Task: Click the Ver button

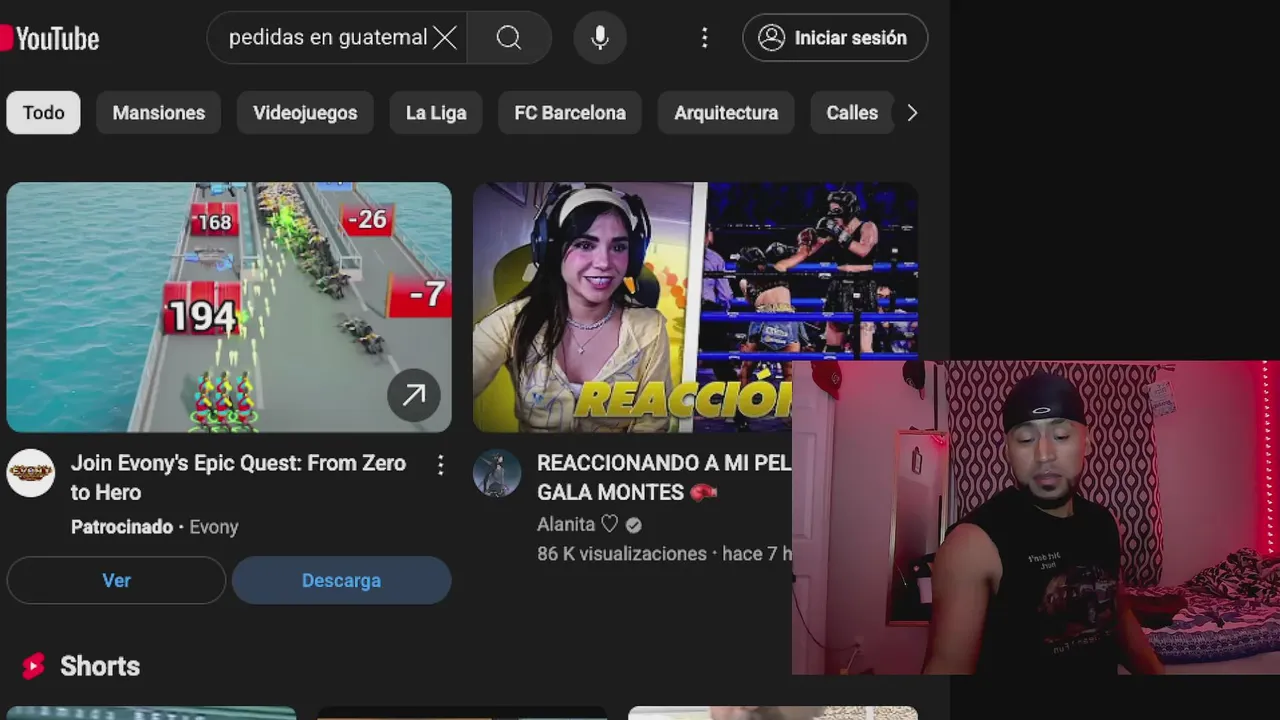Action: pos(116,580)
